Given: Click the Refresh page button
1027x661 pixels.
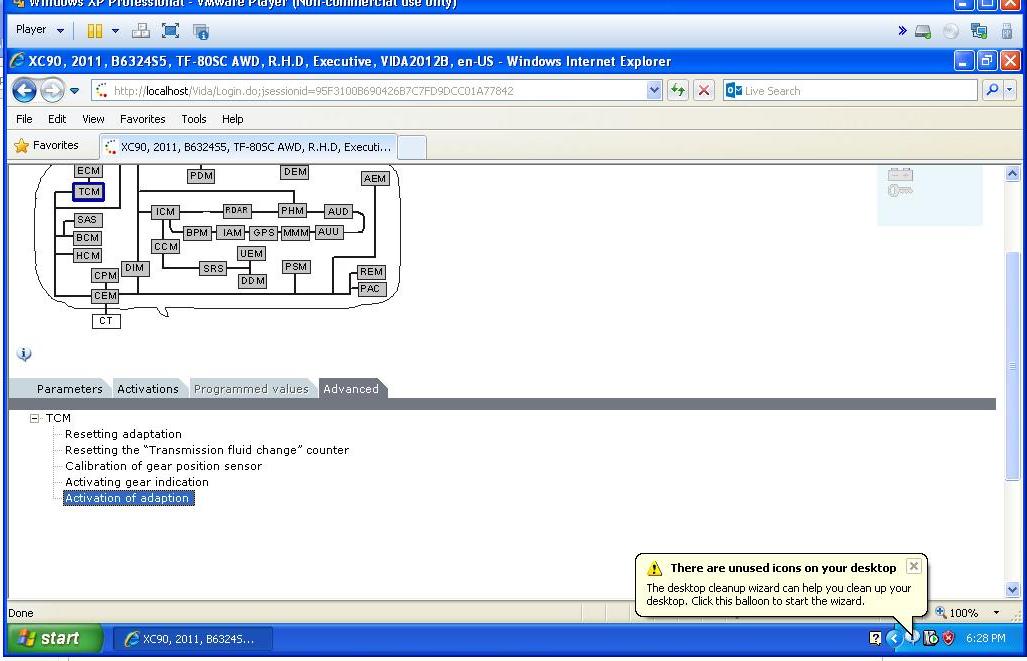Looking at the screenshot, I should [x=680, y=91].
